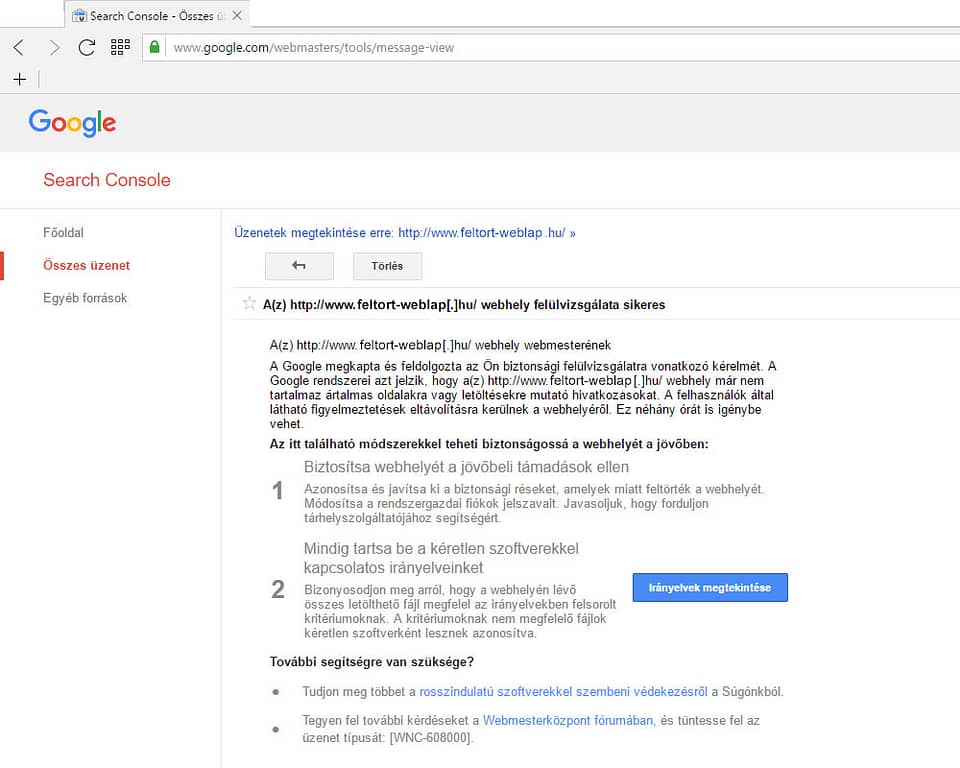This screenshot has width=960, height=768.
Task: Open a new tab with plus icon
Action: [20, 79]
